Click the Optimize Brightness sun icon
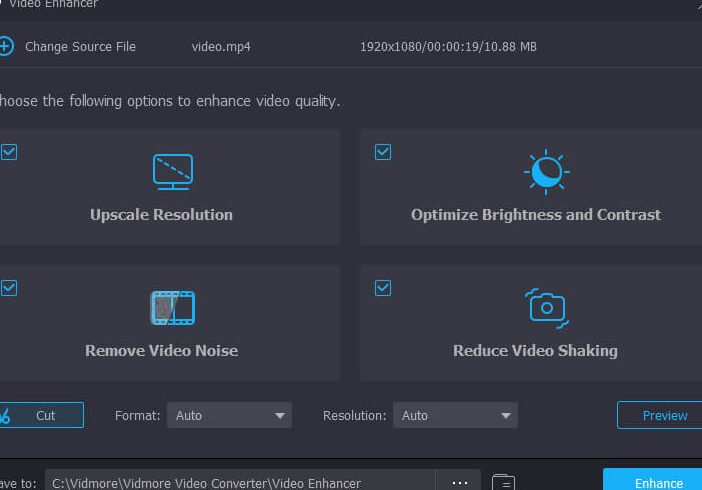This screenshot has width=702, height=490. pos(547,172)
